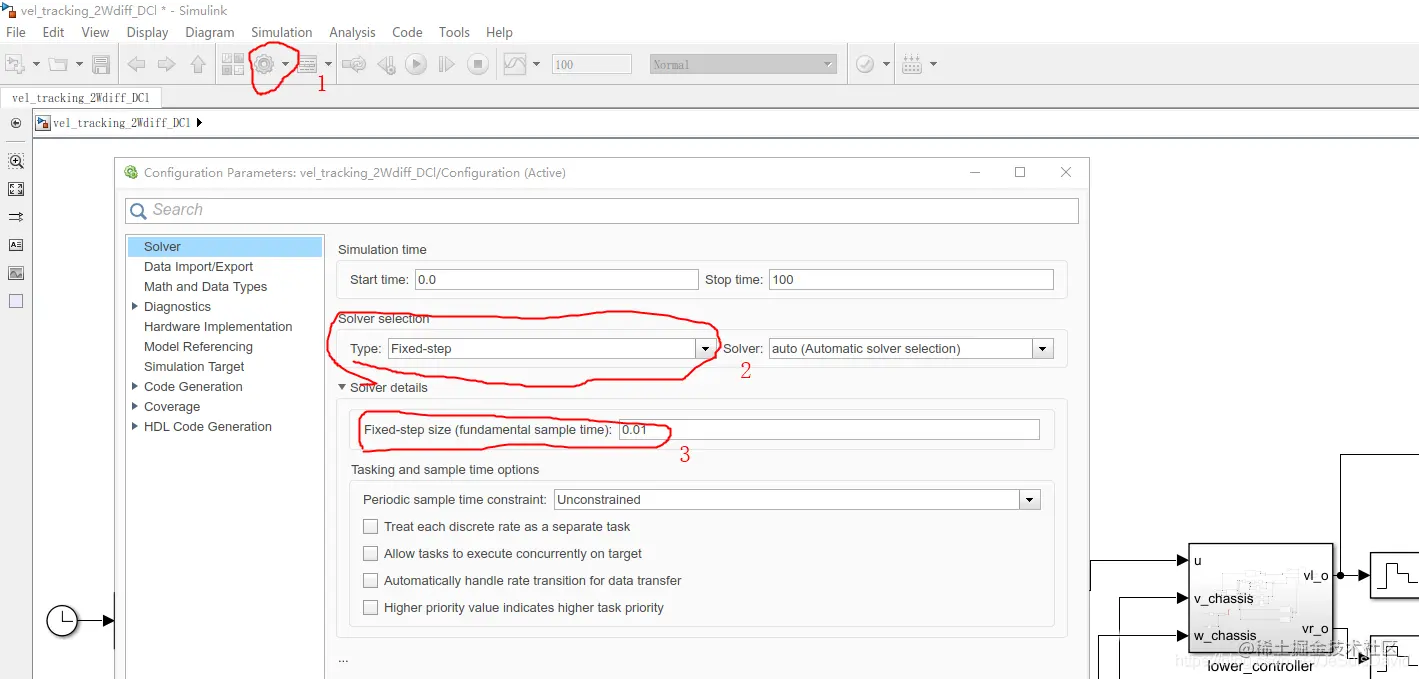The image size is (1419, 679).
Task: Click the Run simulation play button
Action: tap(416, 65)
